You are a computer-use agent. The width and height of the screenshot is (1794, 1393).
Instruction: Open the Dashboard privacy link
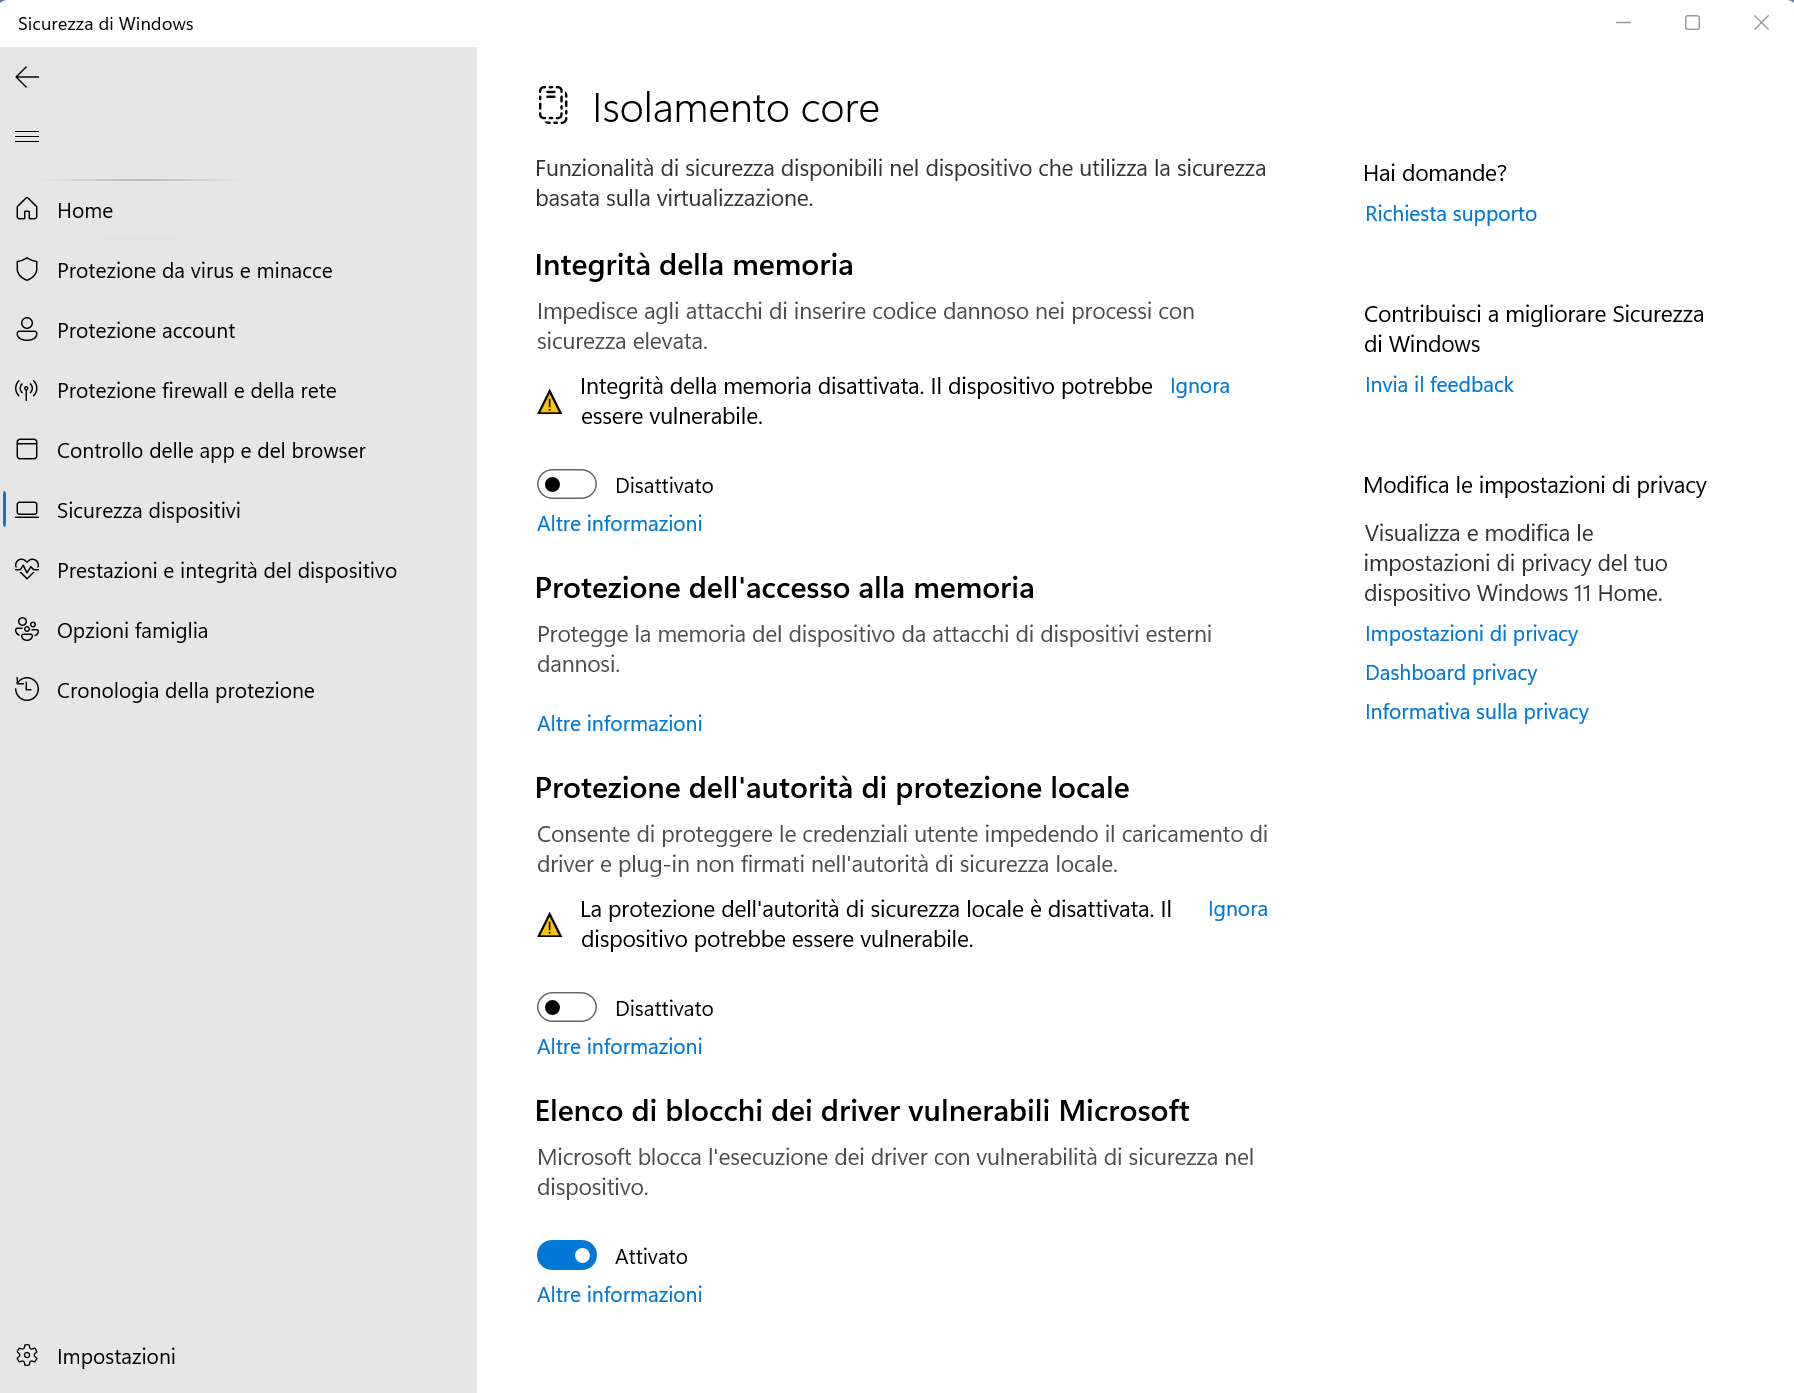(x=1451, y=673)
